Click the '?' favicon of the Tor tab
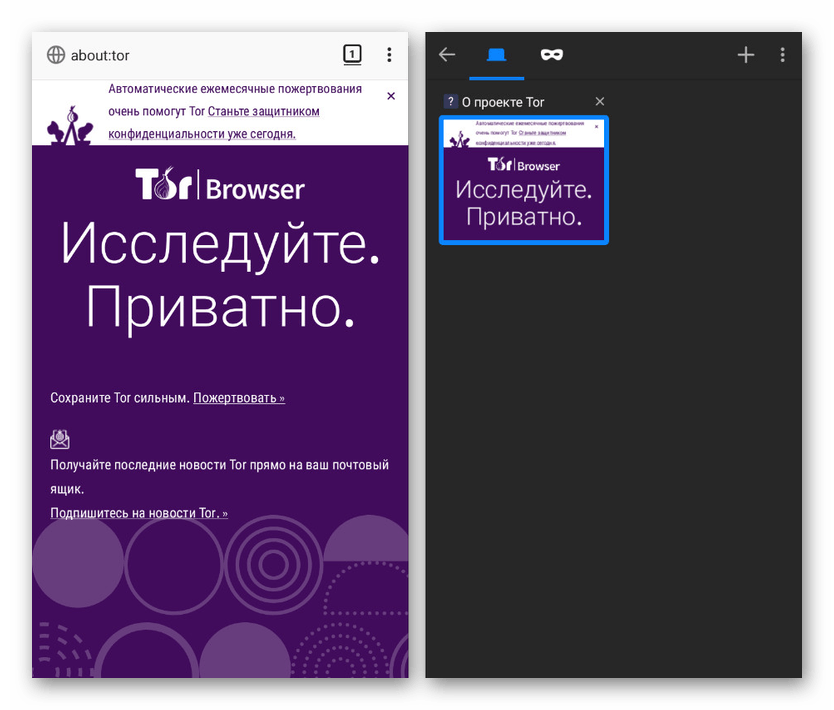Viewport: 834px width, 710px height. pos(450,101)
